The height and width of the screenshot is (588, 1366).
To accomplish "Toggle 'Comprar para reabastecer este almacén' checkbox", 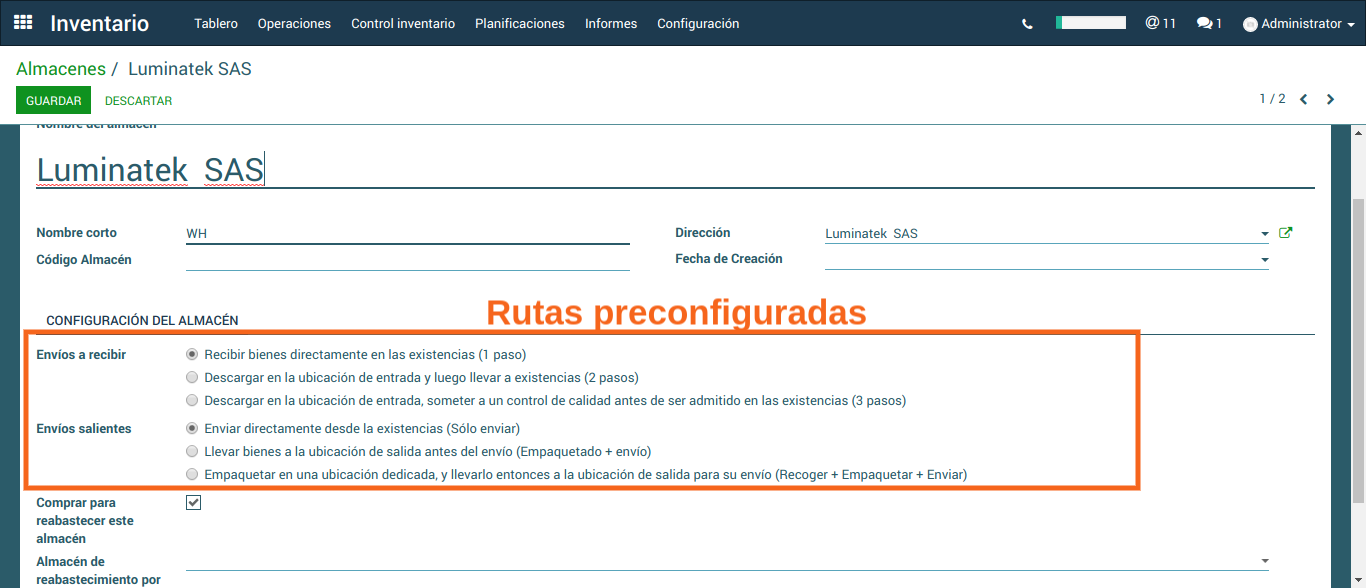I will click(194, 503).
